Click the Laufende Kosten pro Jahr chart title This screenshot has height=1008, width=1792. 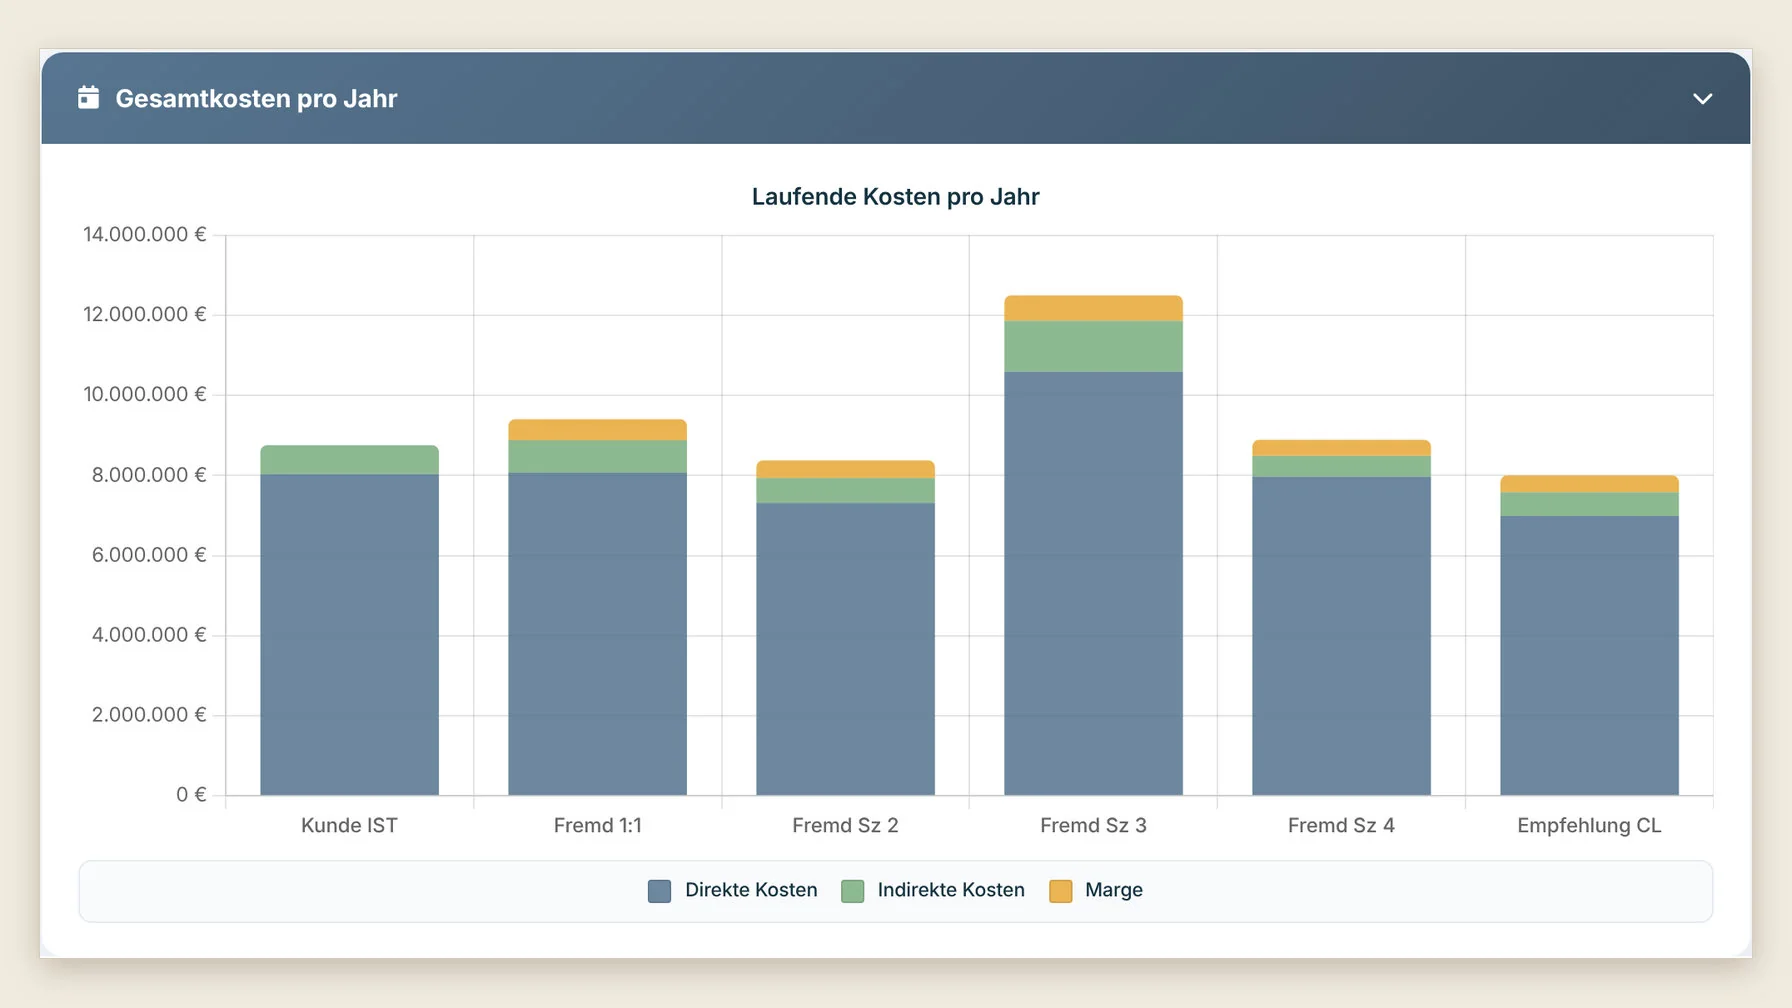(x=895, y=196)
